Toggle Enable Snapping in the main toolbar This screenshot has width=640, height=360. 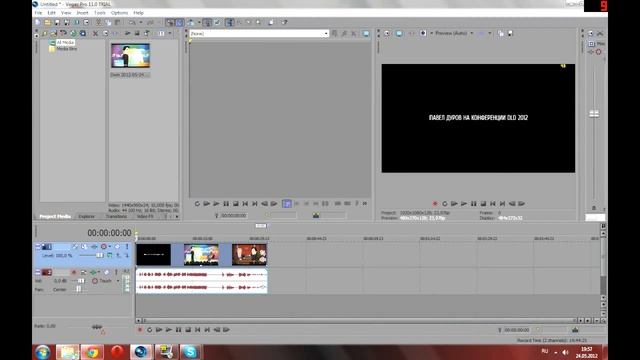click(169, 22)
